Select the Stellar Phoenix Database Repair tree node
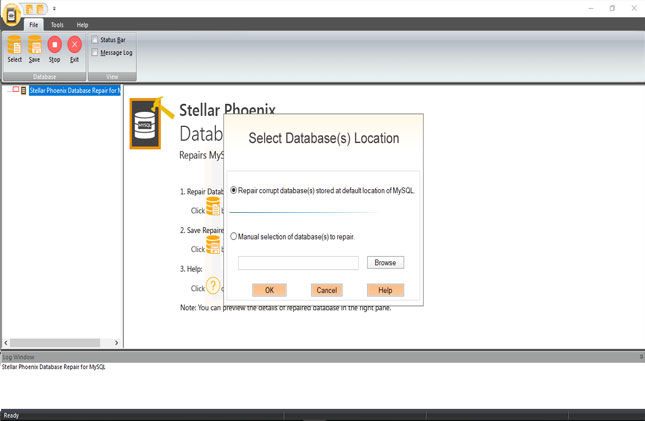The width and height of the screenshot is (645, 421). [x=75, y=91]
